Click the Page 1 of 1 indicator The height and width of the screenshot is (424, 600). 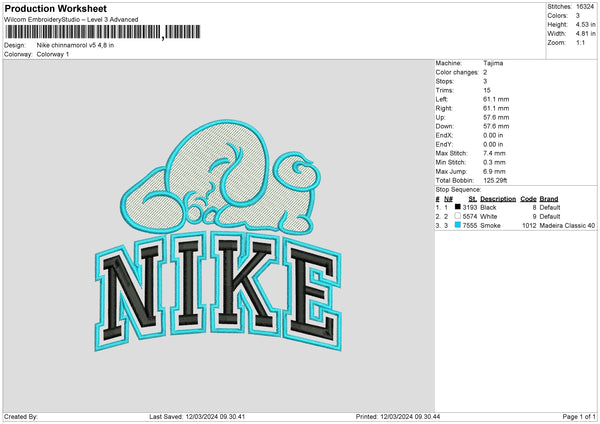[579, 417]
